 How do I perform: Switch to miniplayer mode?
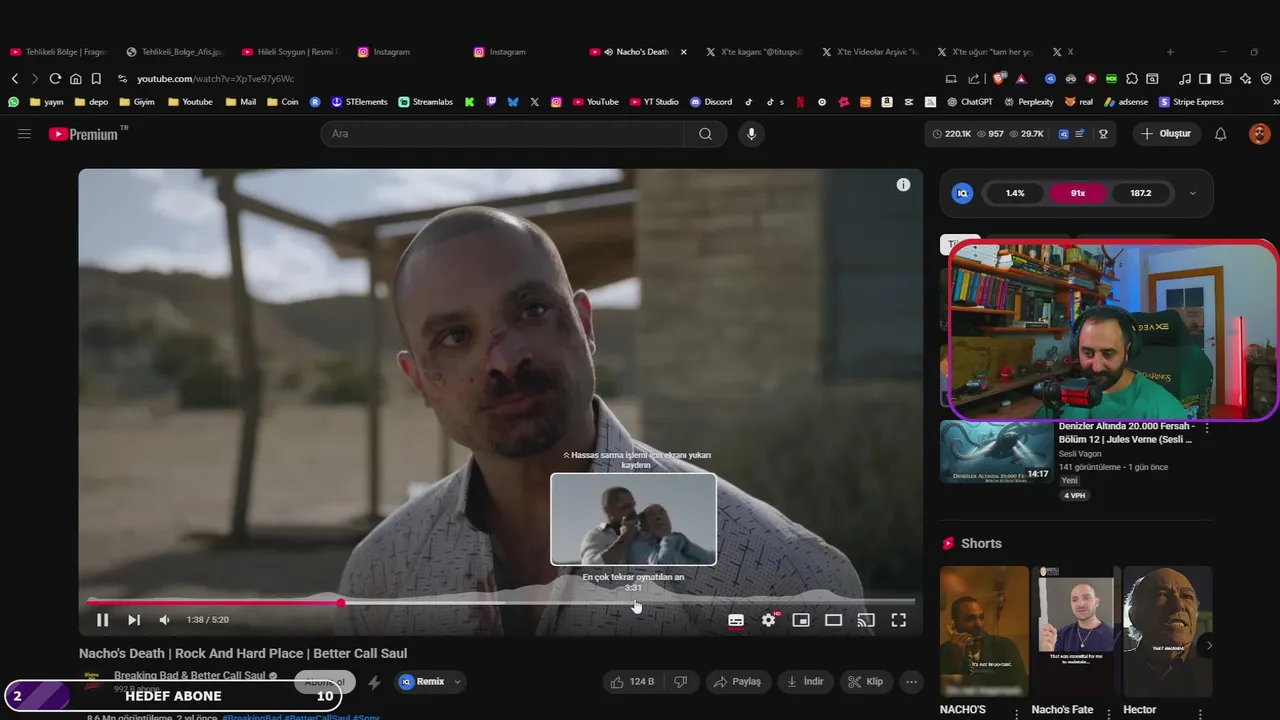click(801, 620)
